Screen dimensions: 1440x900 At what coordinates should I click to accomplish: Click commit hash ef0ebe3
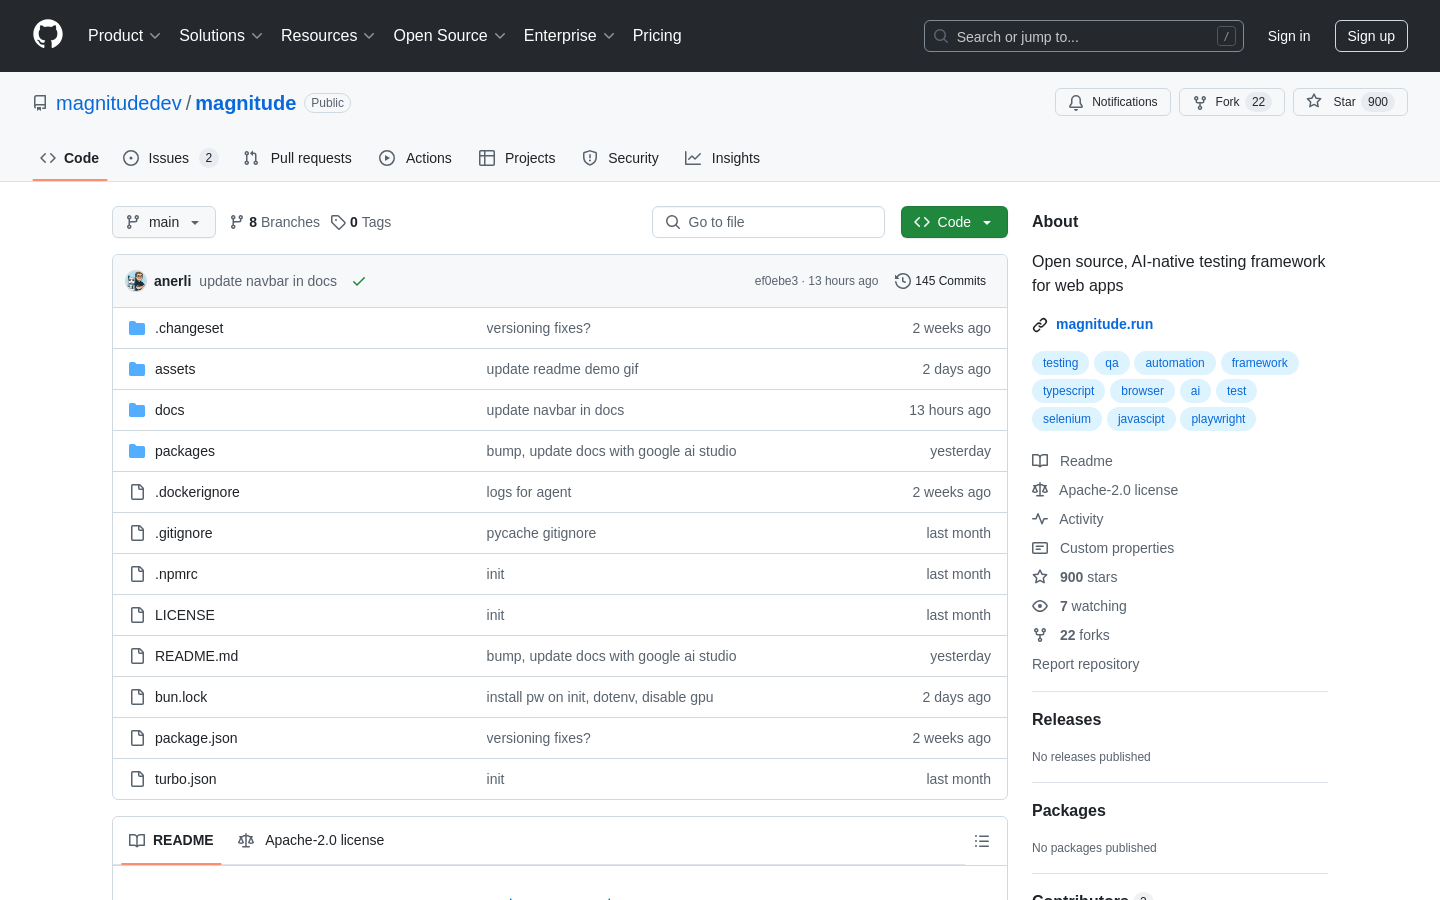(776, 281)
